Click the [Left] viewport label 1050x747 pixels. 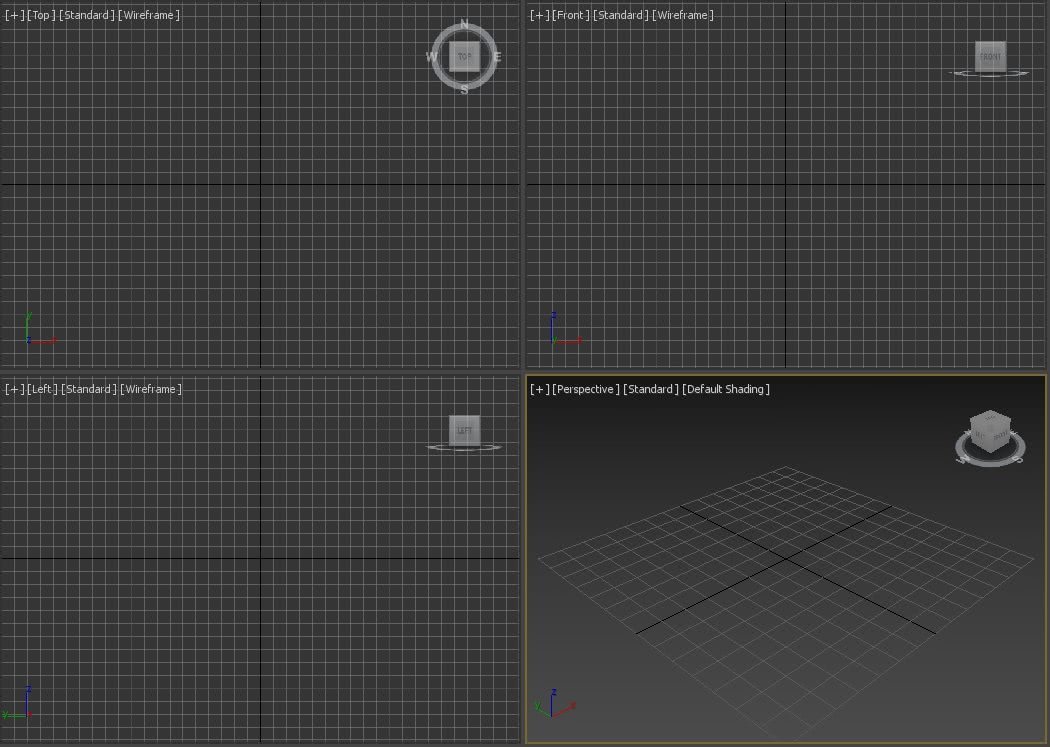coord(43,389)
